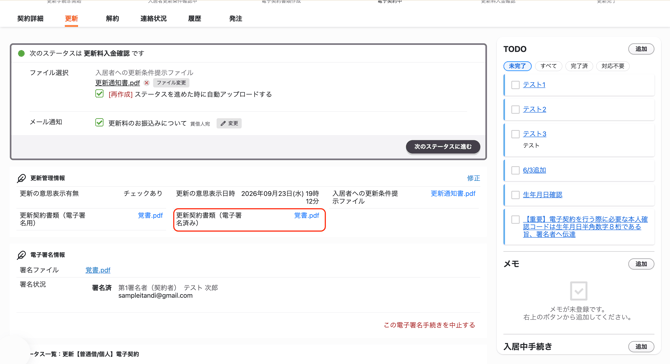Open 覚書.pdf for 更新契約書類（電子署名用）
This screenshot has height=364, width=670.
[150, 215]
